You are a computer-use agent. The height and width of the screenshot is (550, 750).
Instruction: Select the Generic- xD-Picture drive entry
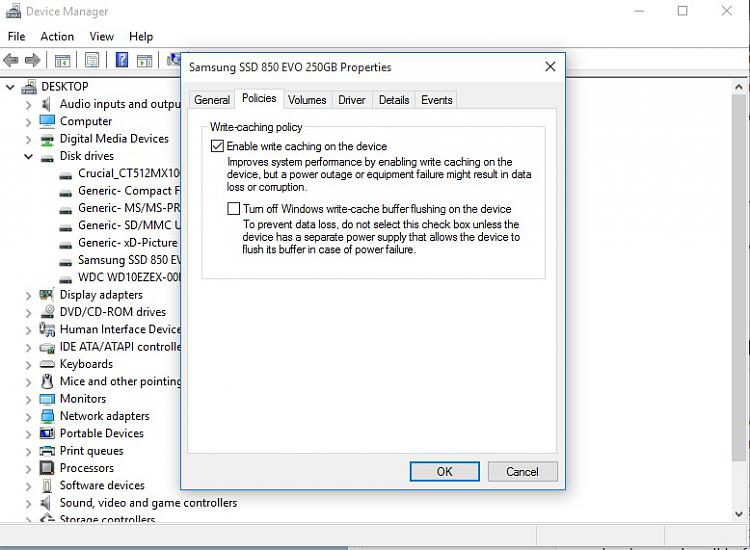pyautogui.click(x=128, y=243)
